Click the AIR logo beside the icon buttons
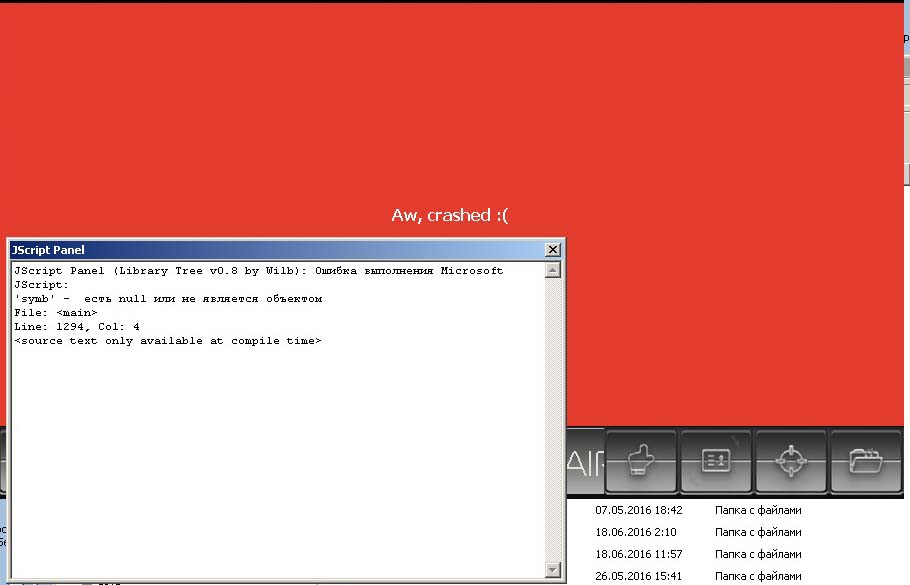Screen dimensions: 910x585 585,462
